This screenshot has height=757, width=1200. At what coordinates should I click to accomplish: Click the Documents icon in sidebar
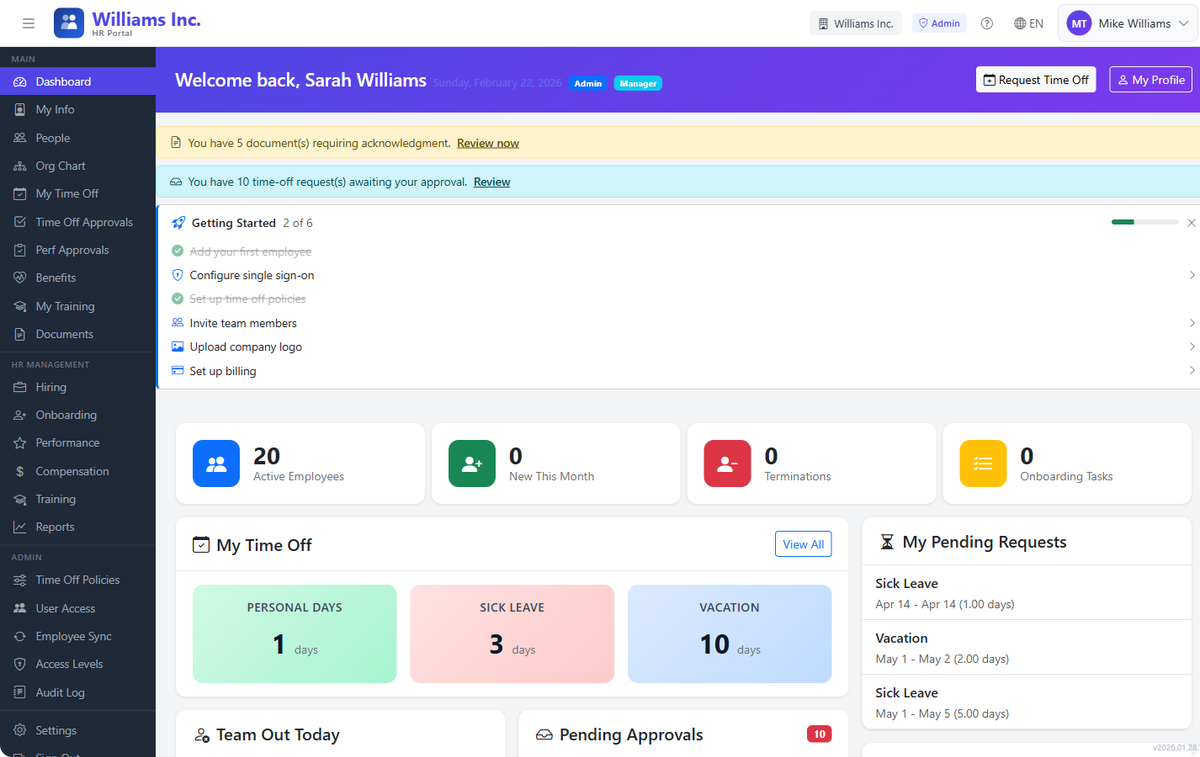coord(21,334)
